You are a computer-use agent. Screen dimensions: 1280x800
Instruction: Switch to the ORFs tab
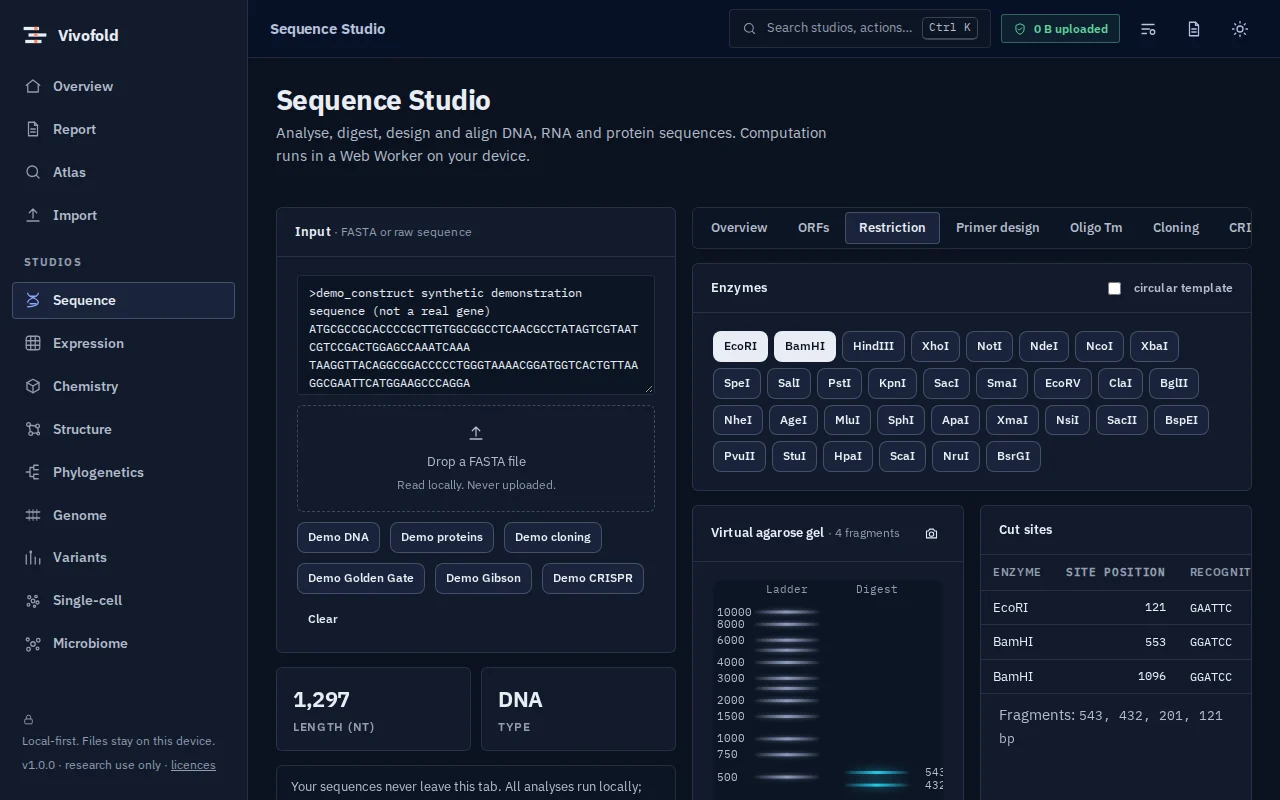(813, 228)
